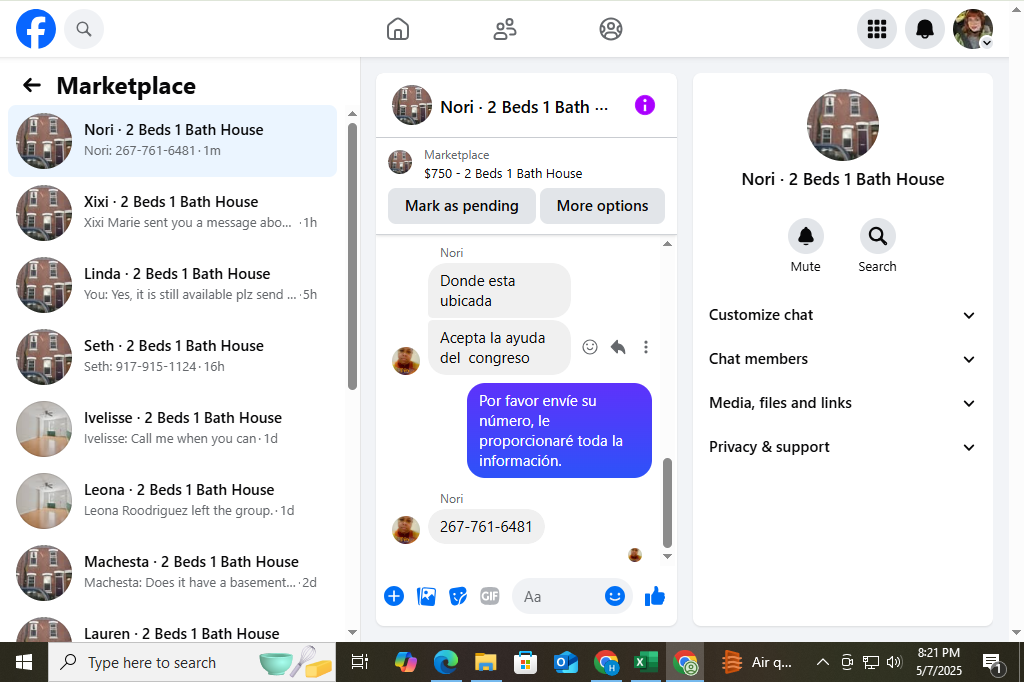Viewport: 1024px width, 682px height.
Task: Click Mark as pending button
Action: [462, 206]
